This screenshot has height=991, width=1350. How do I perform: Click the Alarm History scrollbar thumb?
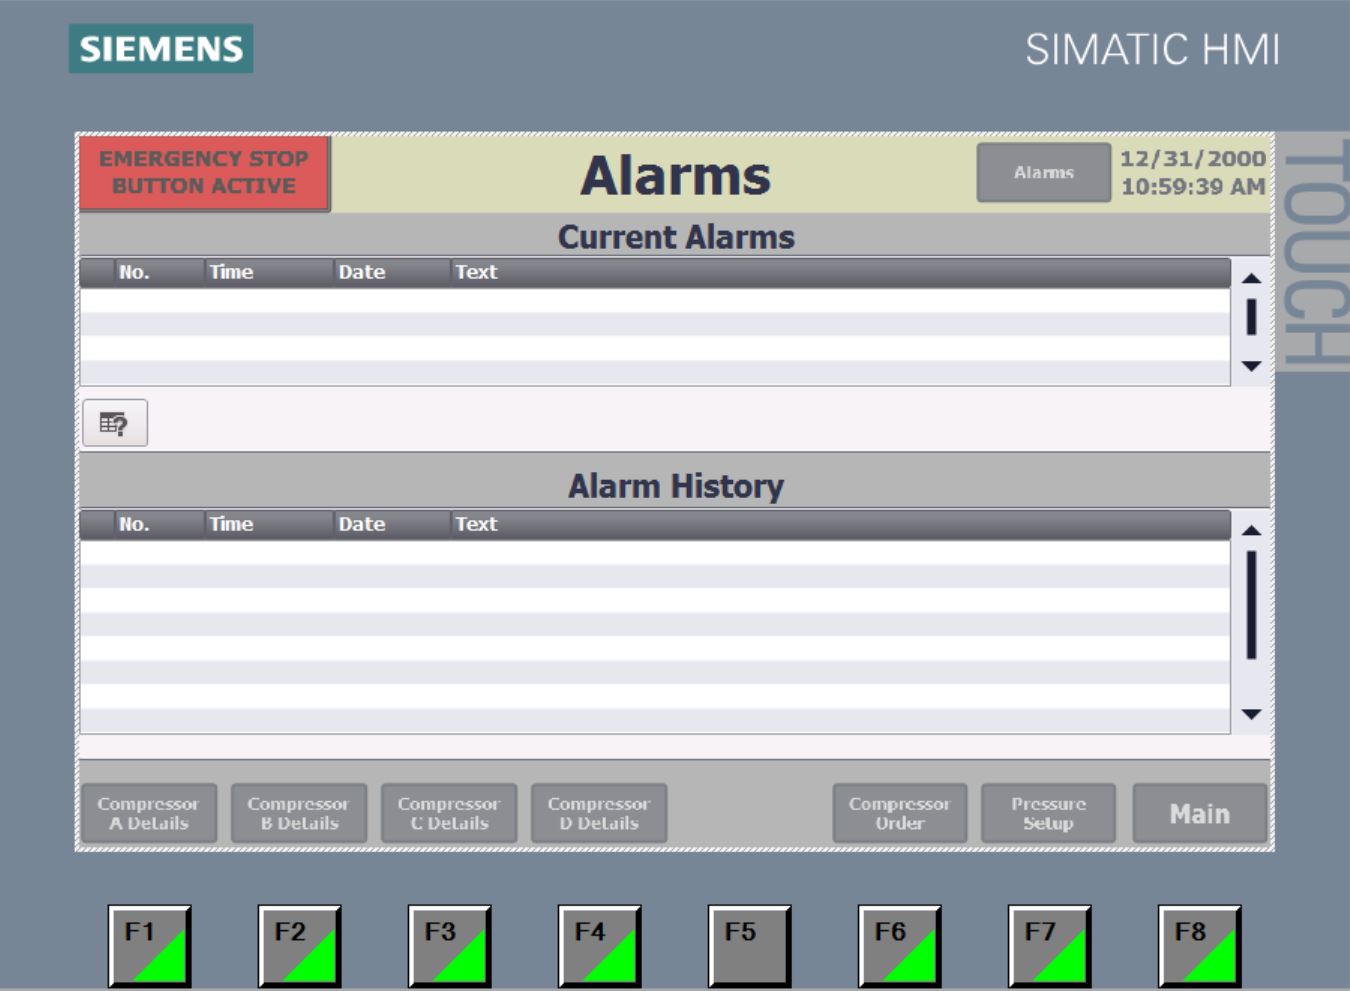pyautogui.click(x=1250, y=604)
